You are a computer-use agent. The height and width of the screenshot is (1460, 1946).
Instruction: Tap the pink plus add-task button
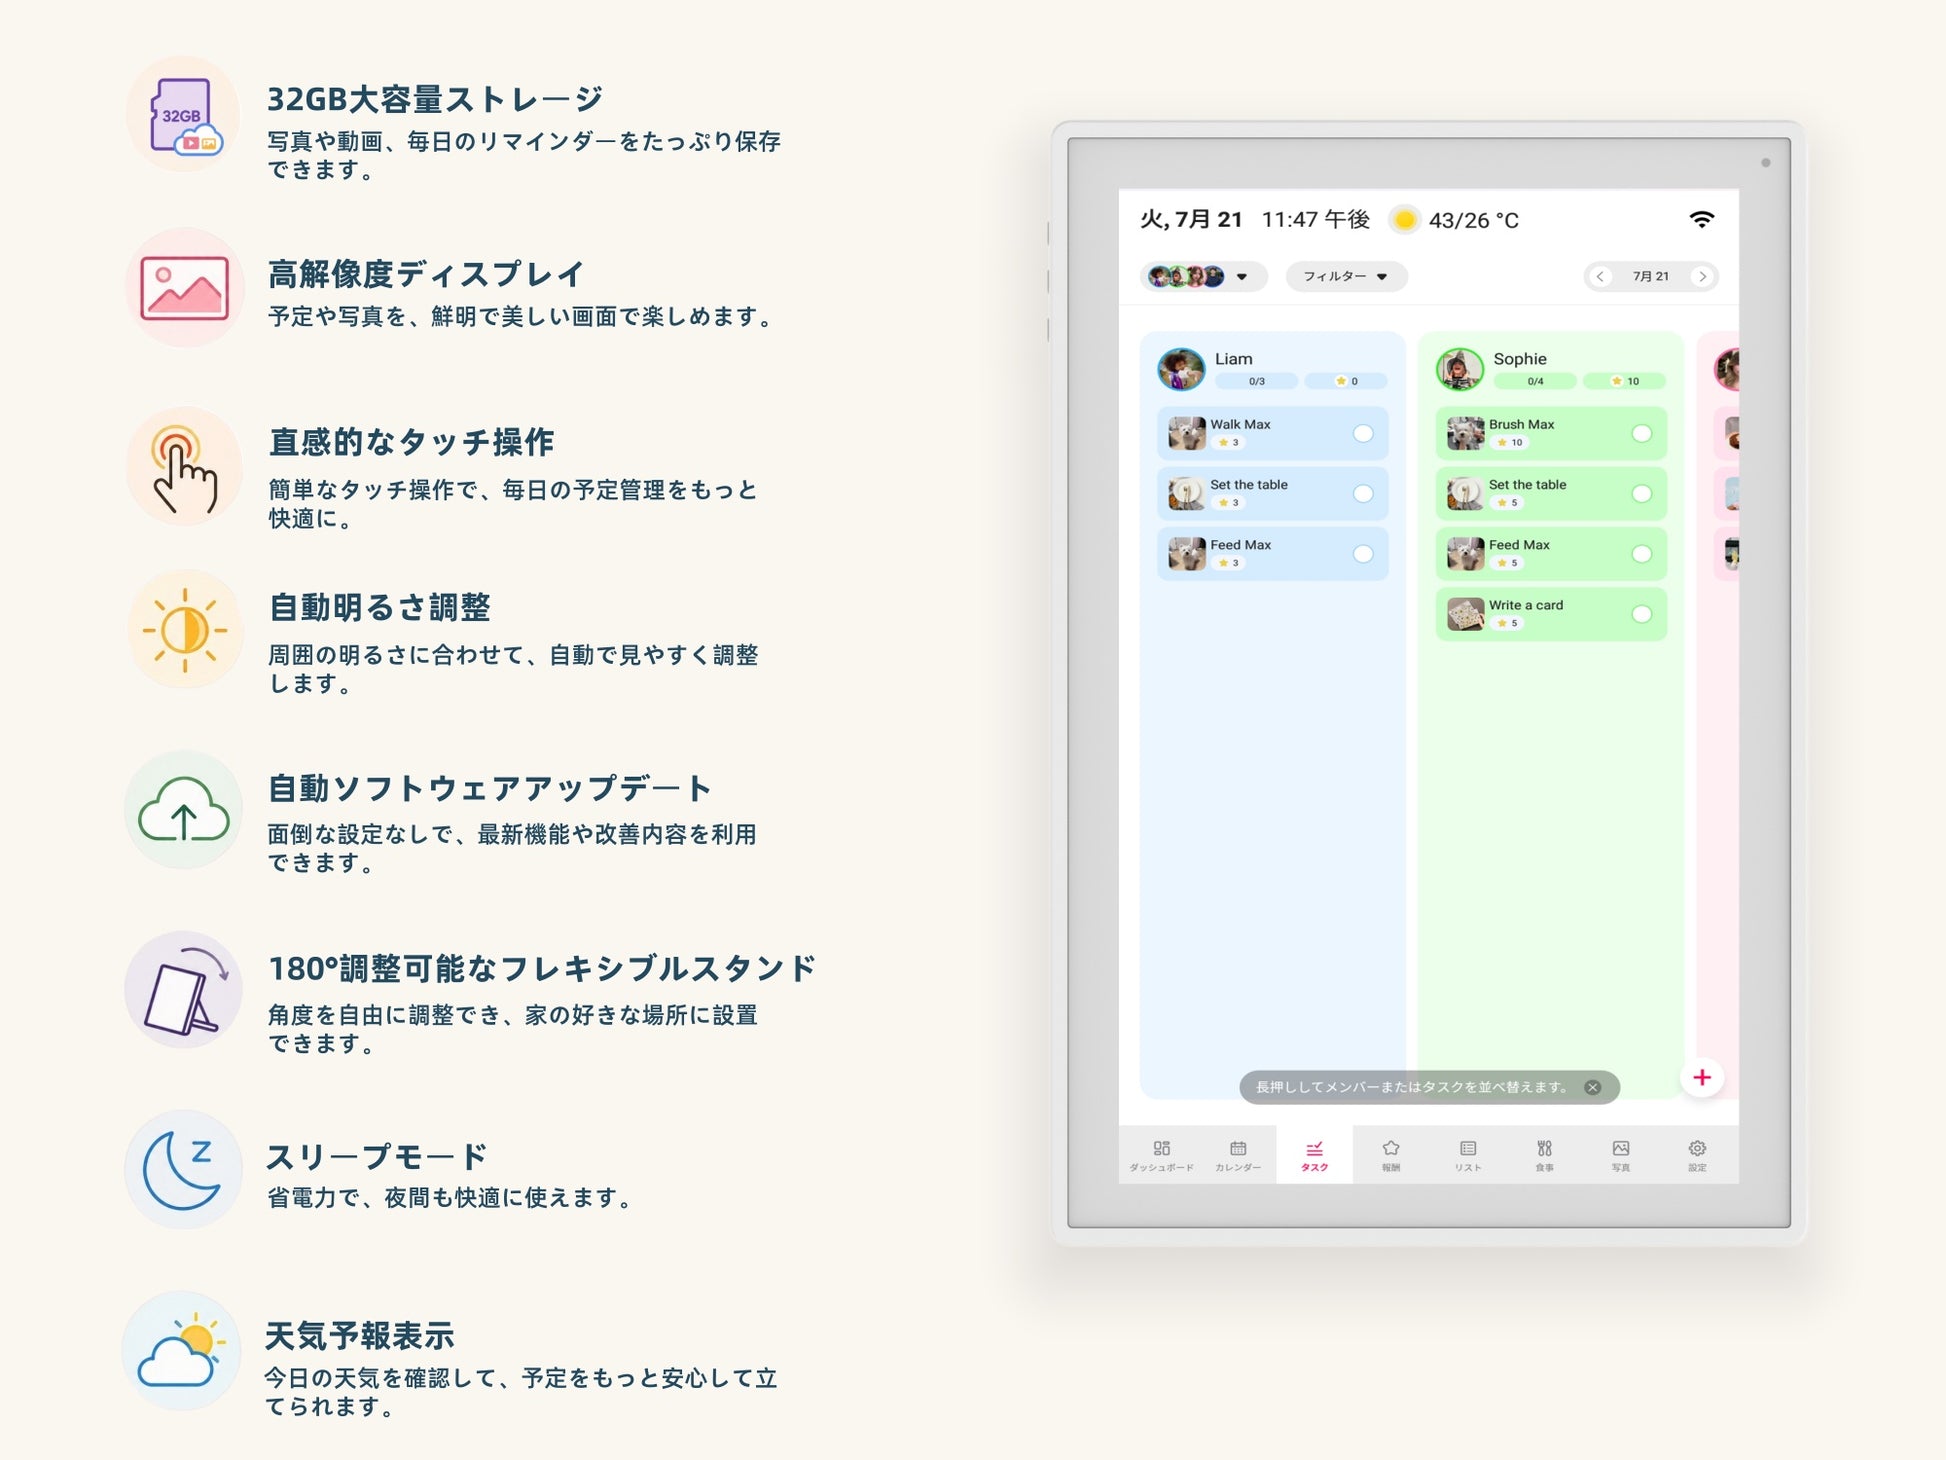tap(1702, 1077)
